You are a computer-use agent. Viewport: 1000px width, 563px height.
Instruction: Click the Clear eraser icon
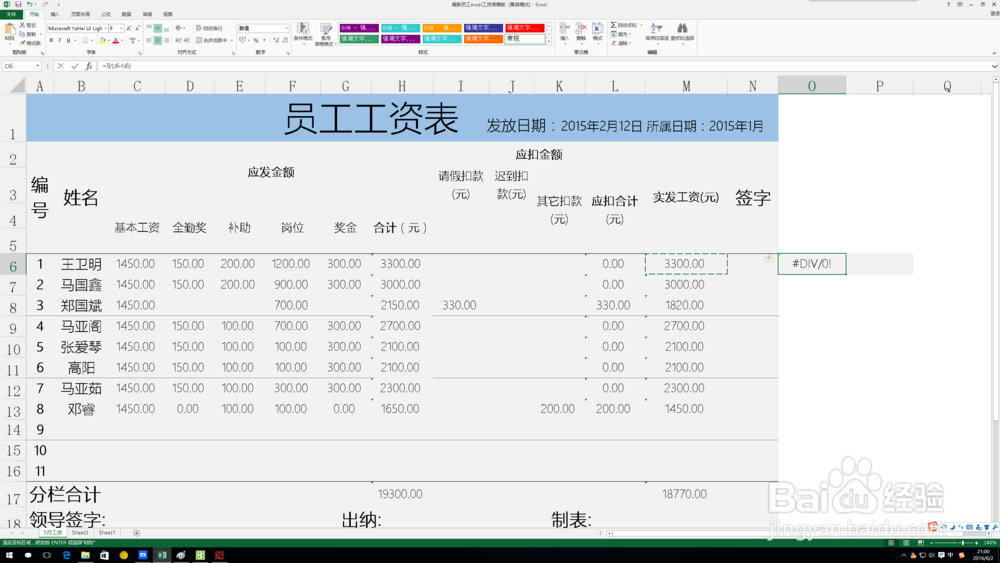coord(614,43)
